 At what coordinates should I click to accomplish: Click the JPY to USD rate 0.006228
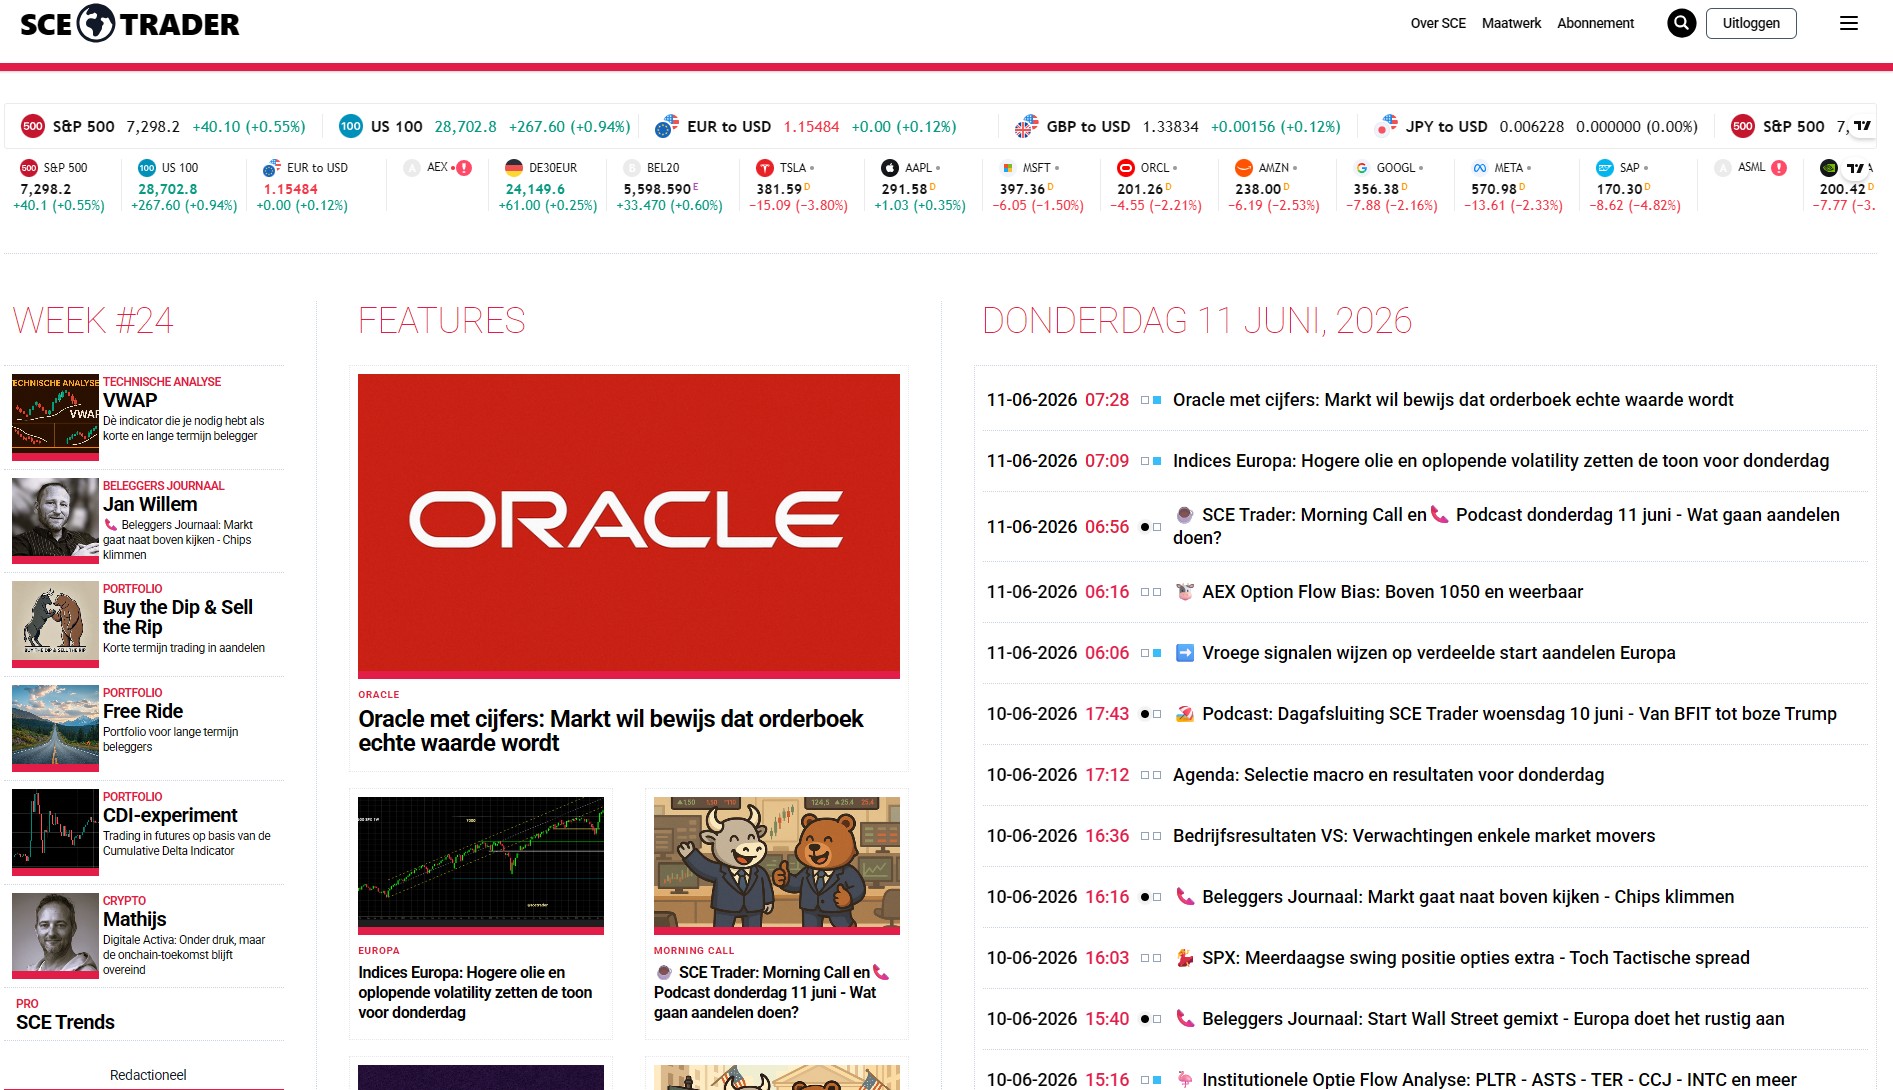coord(1532,127)
